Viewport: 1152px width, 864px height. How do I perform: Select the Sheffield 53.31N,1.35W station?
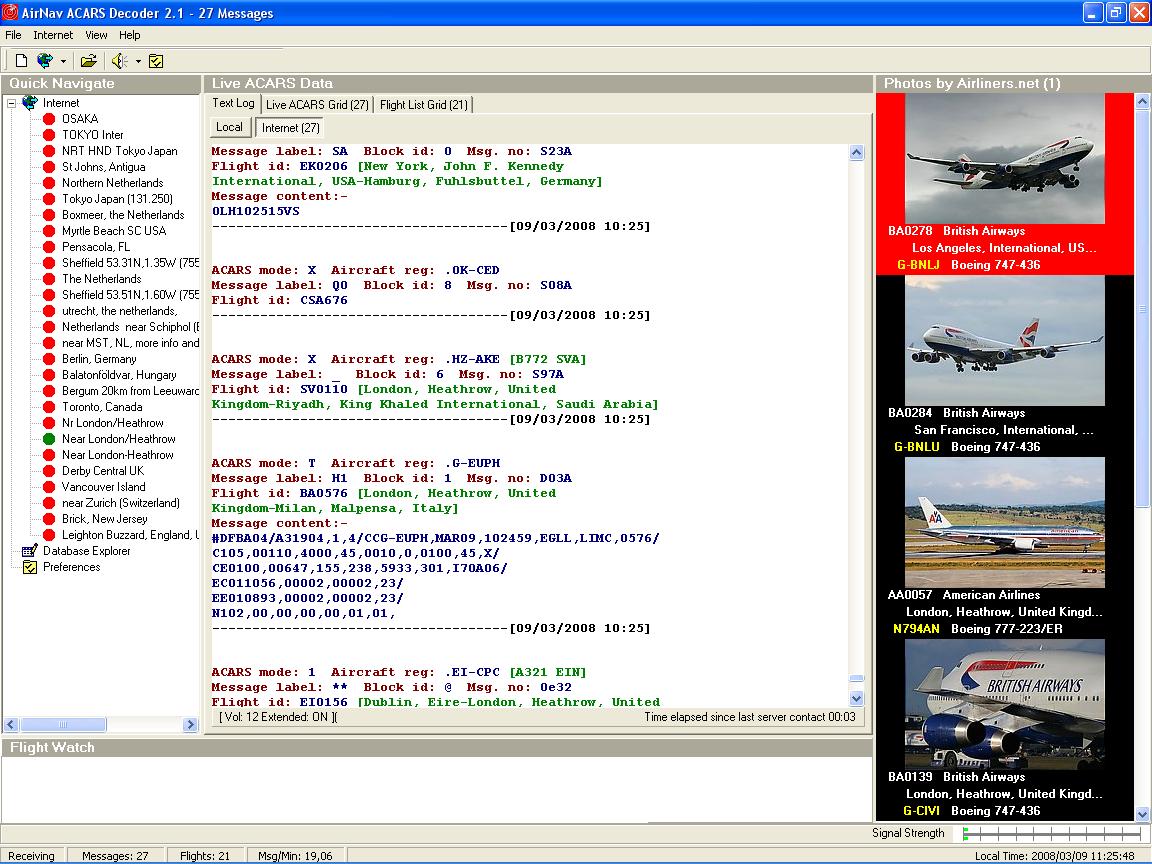(130, 263)
